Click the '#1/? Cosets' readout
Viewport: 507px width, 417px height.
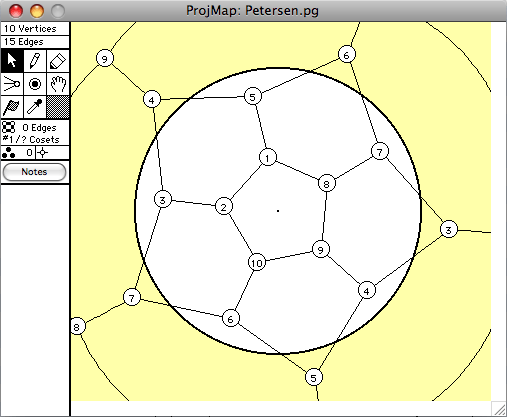31,139
